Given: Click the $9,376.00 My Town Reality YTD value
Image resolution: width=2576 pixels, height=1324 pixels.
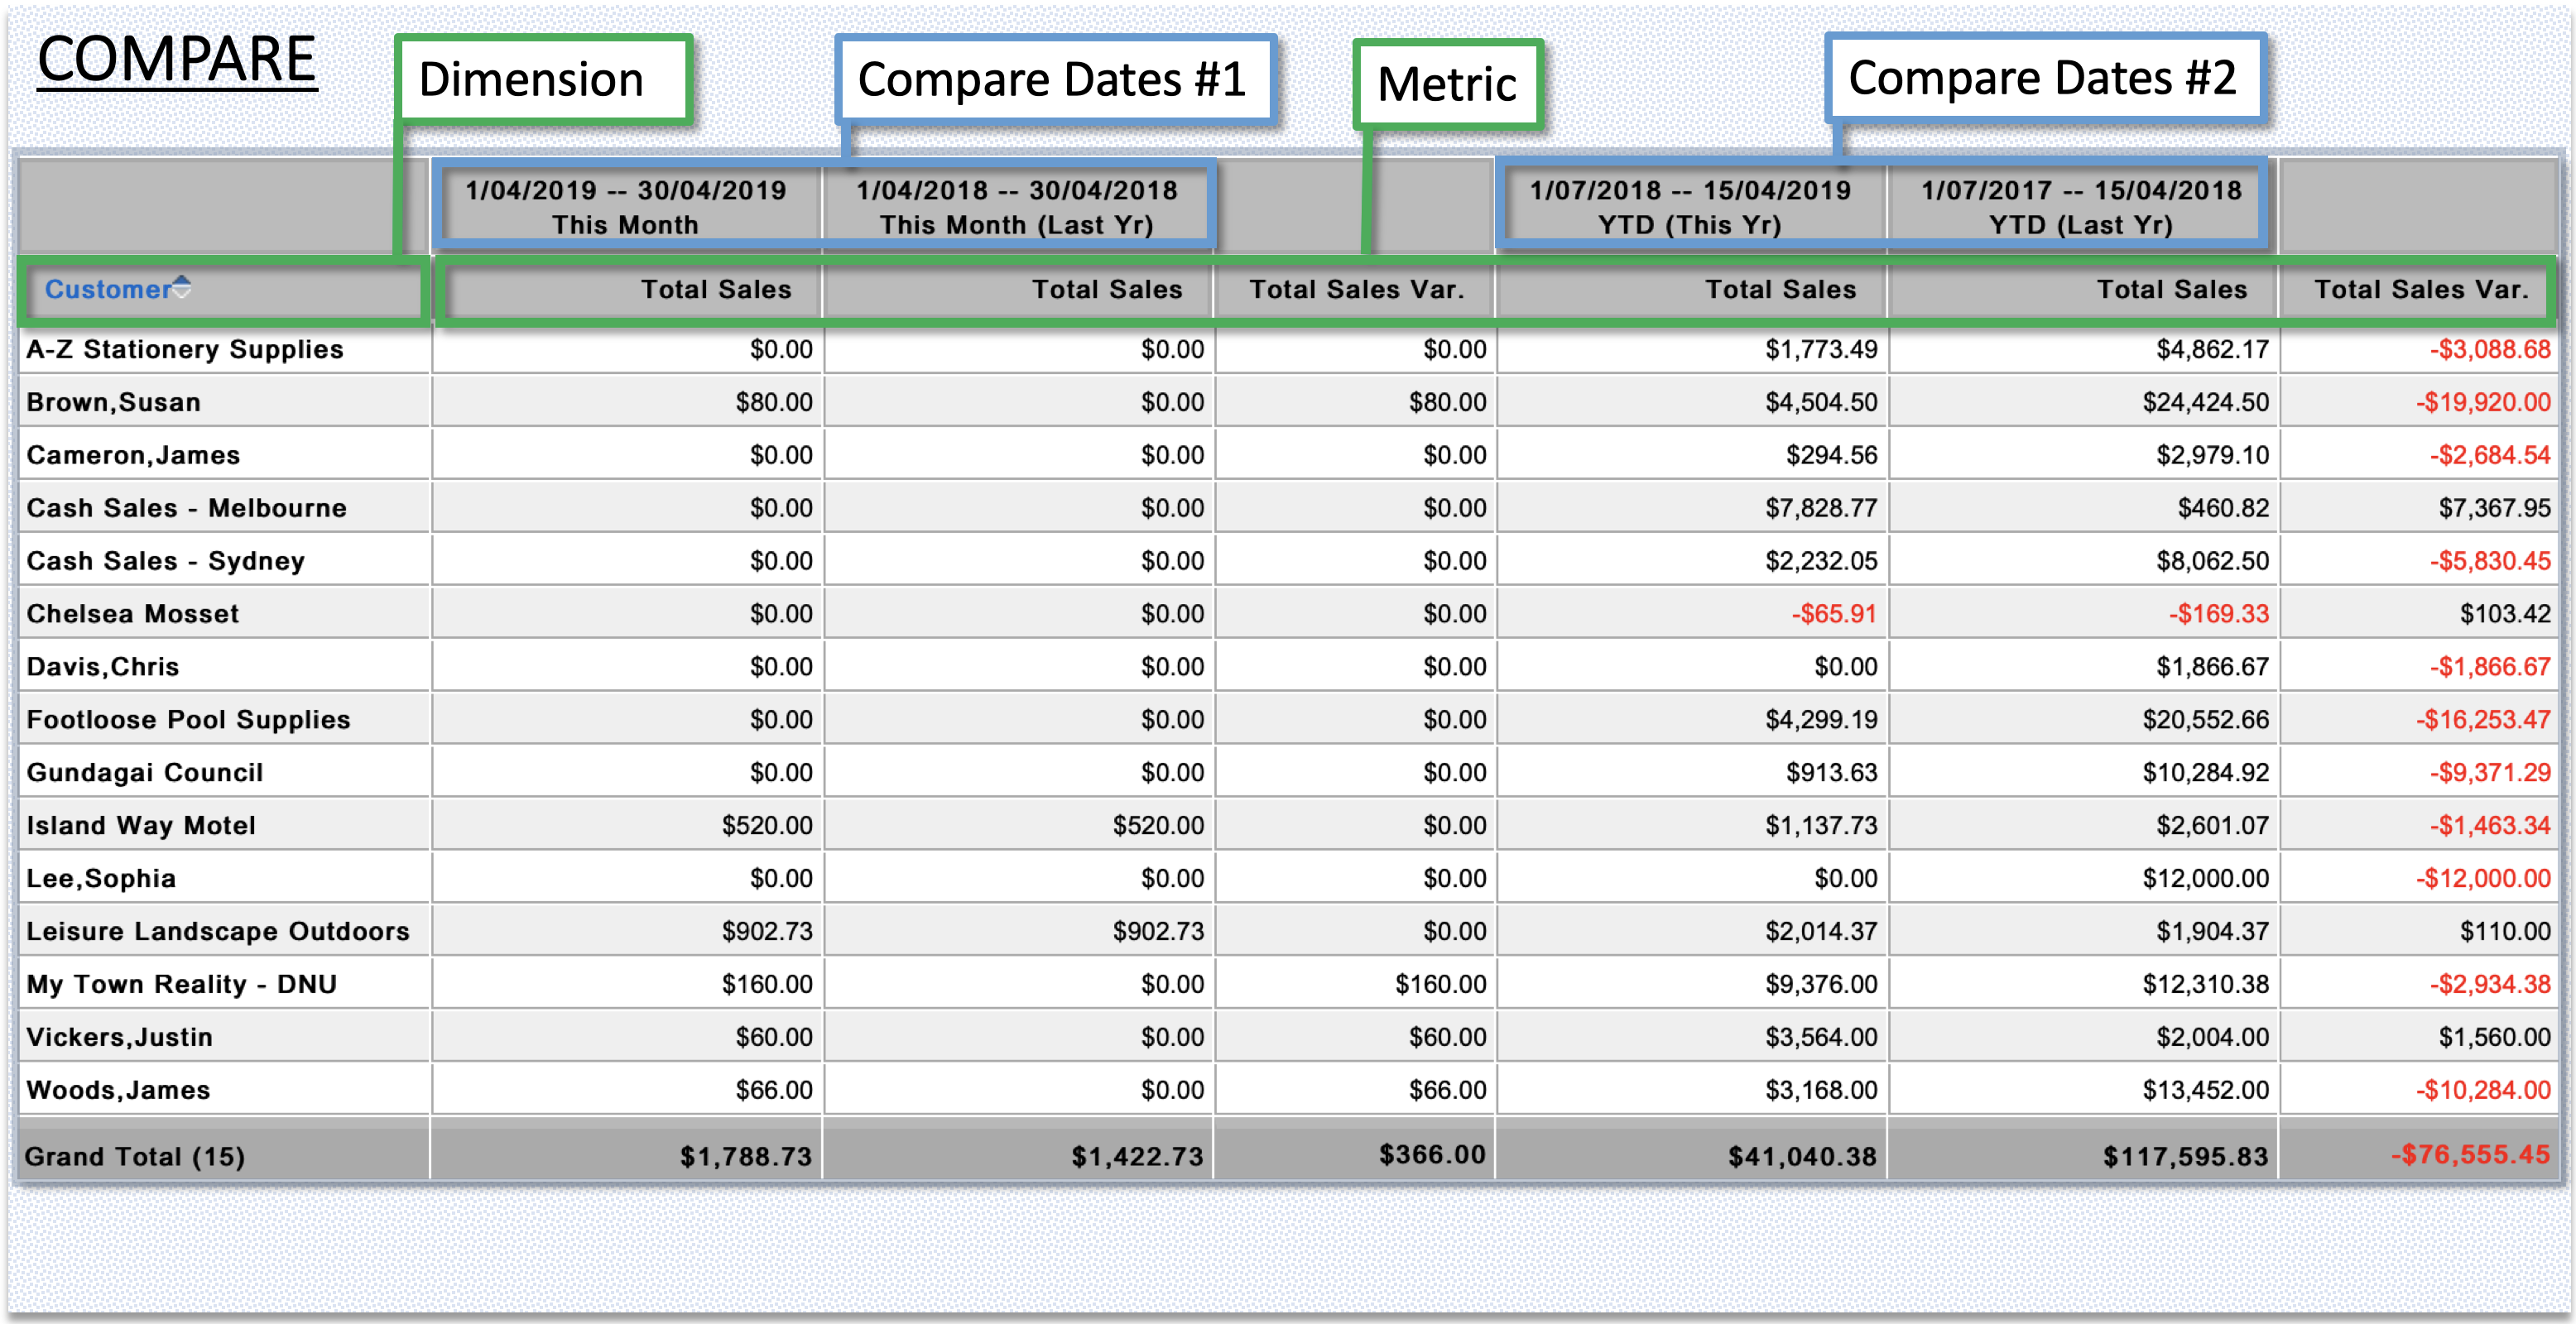Looking at the screenshot, I should (1821, 985).
